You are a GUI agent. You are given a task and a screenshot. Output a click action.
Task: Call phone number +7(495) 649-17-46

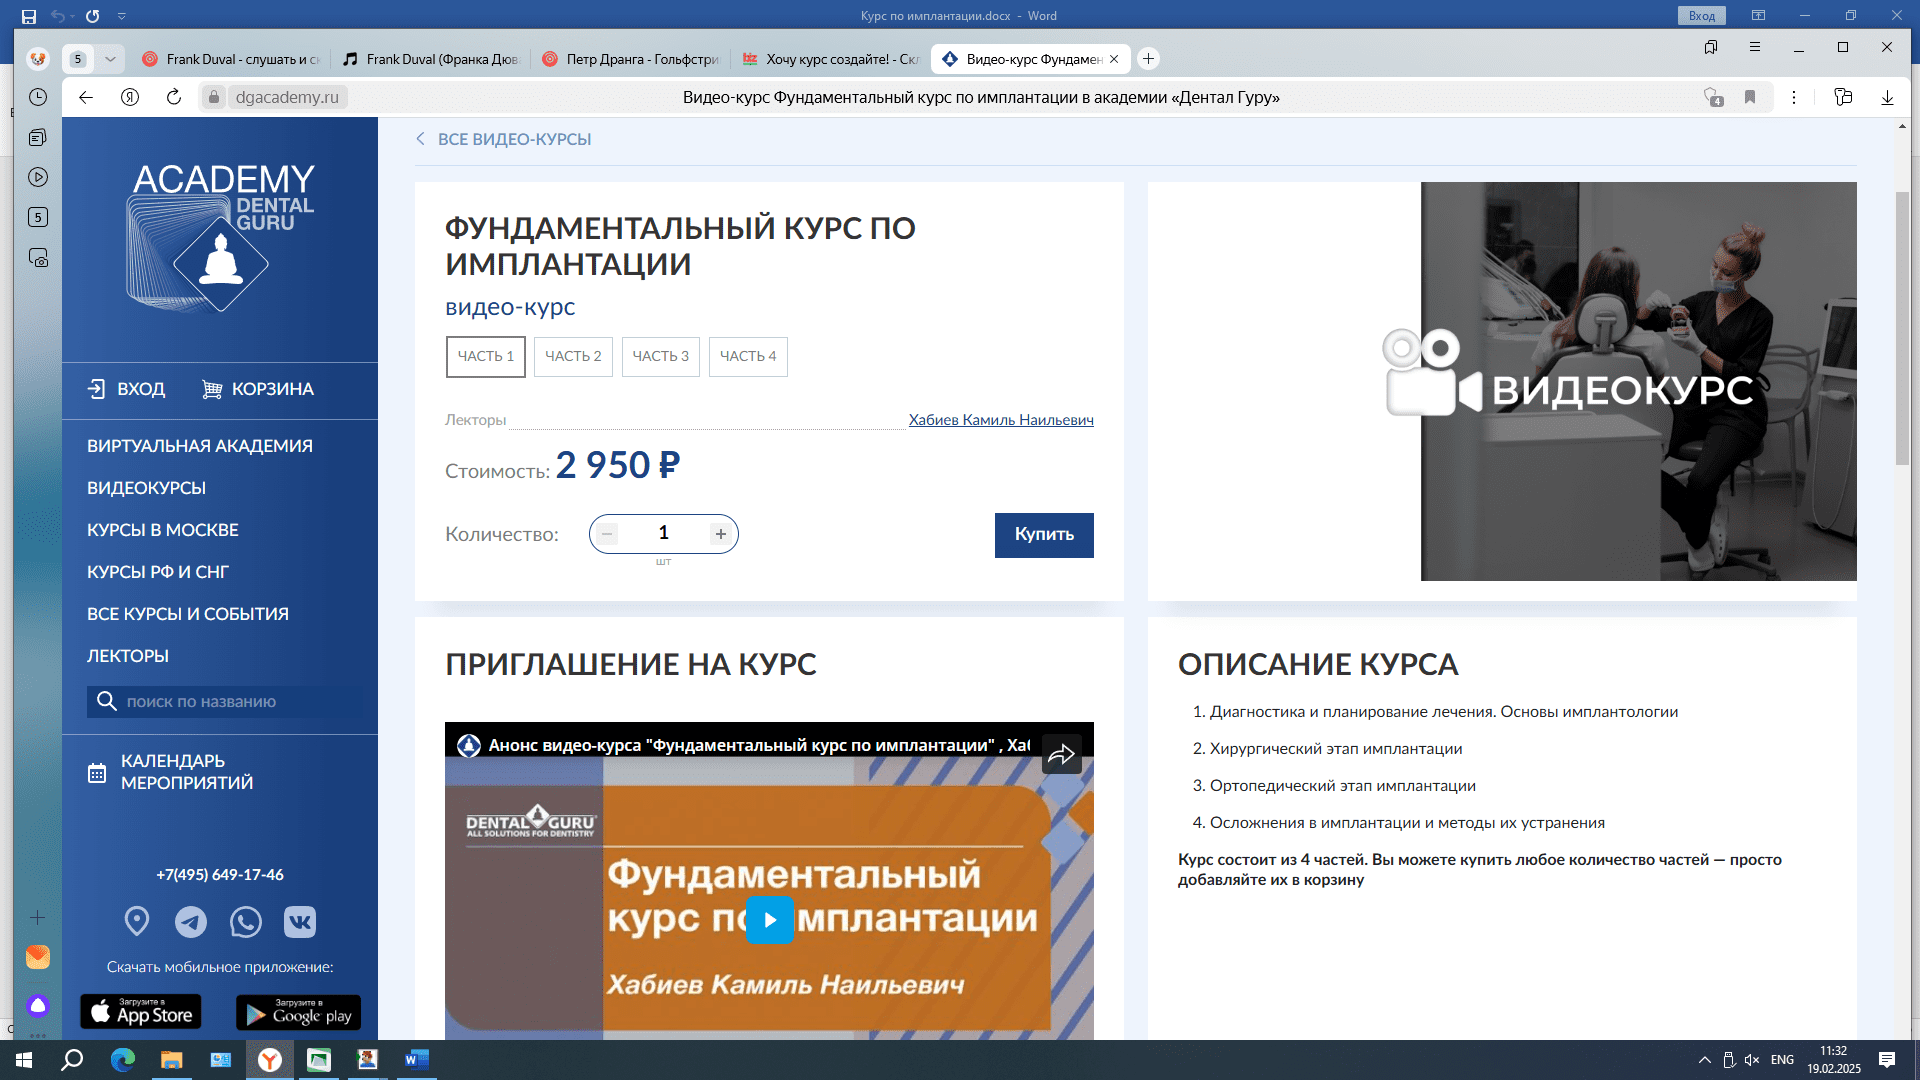pyautogui.click(x=220, y=875)
